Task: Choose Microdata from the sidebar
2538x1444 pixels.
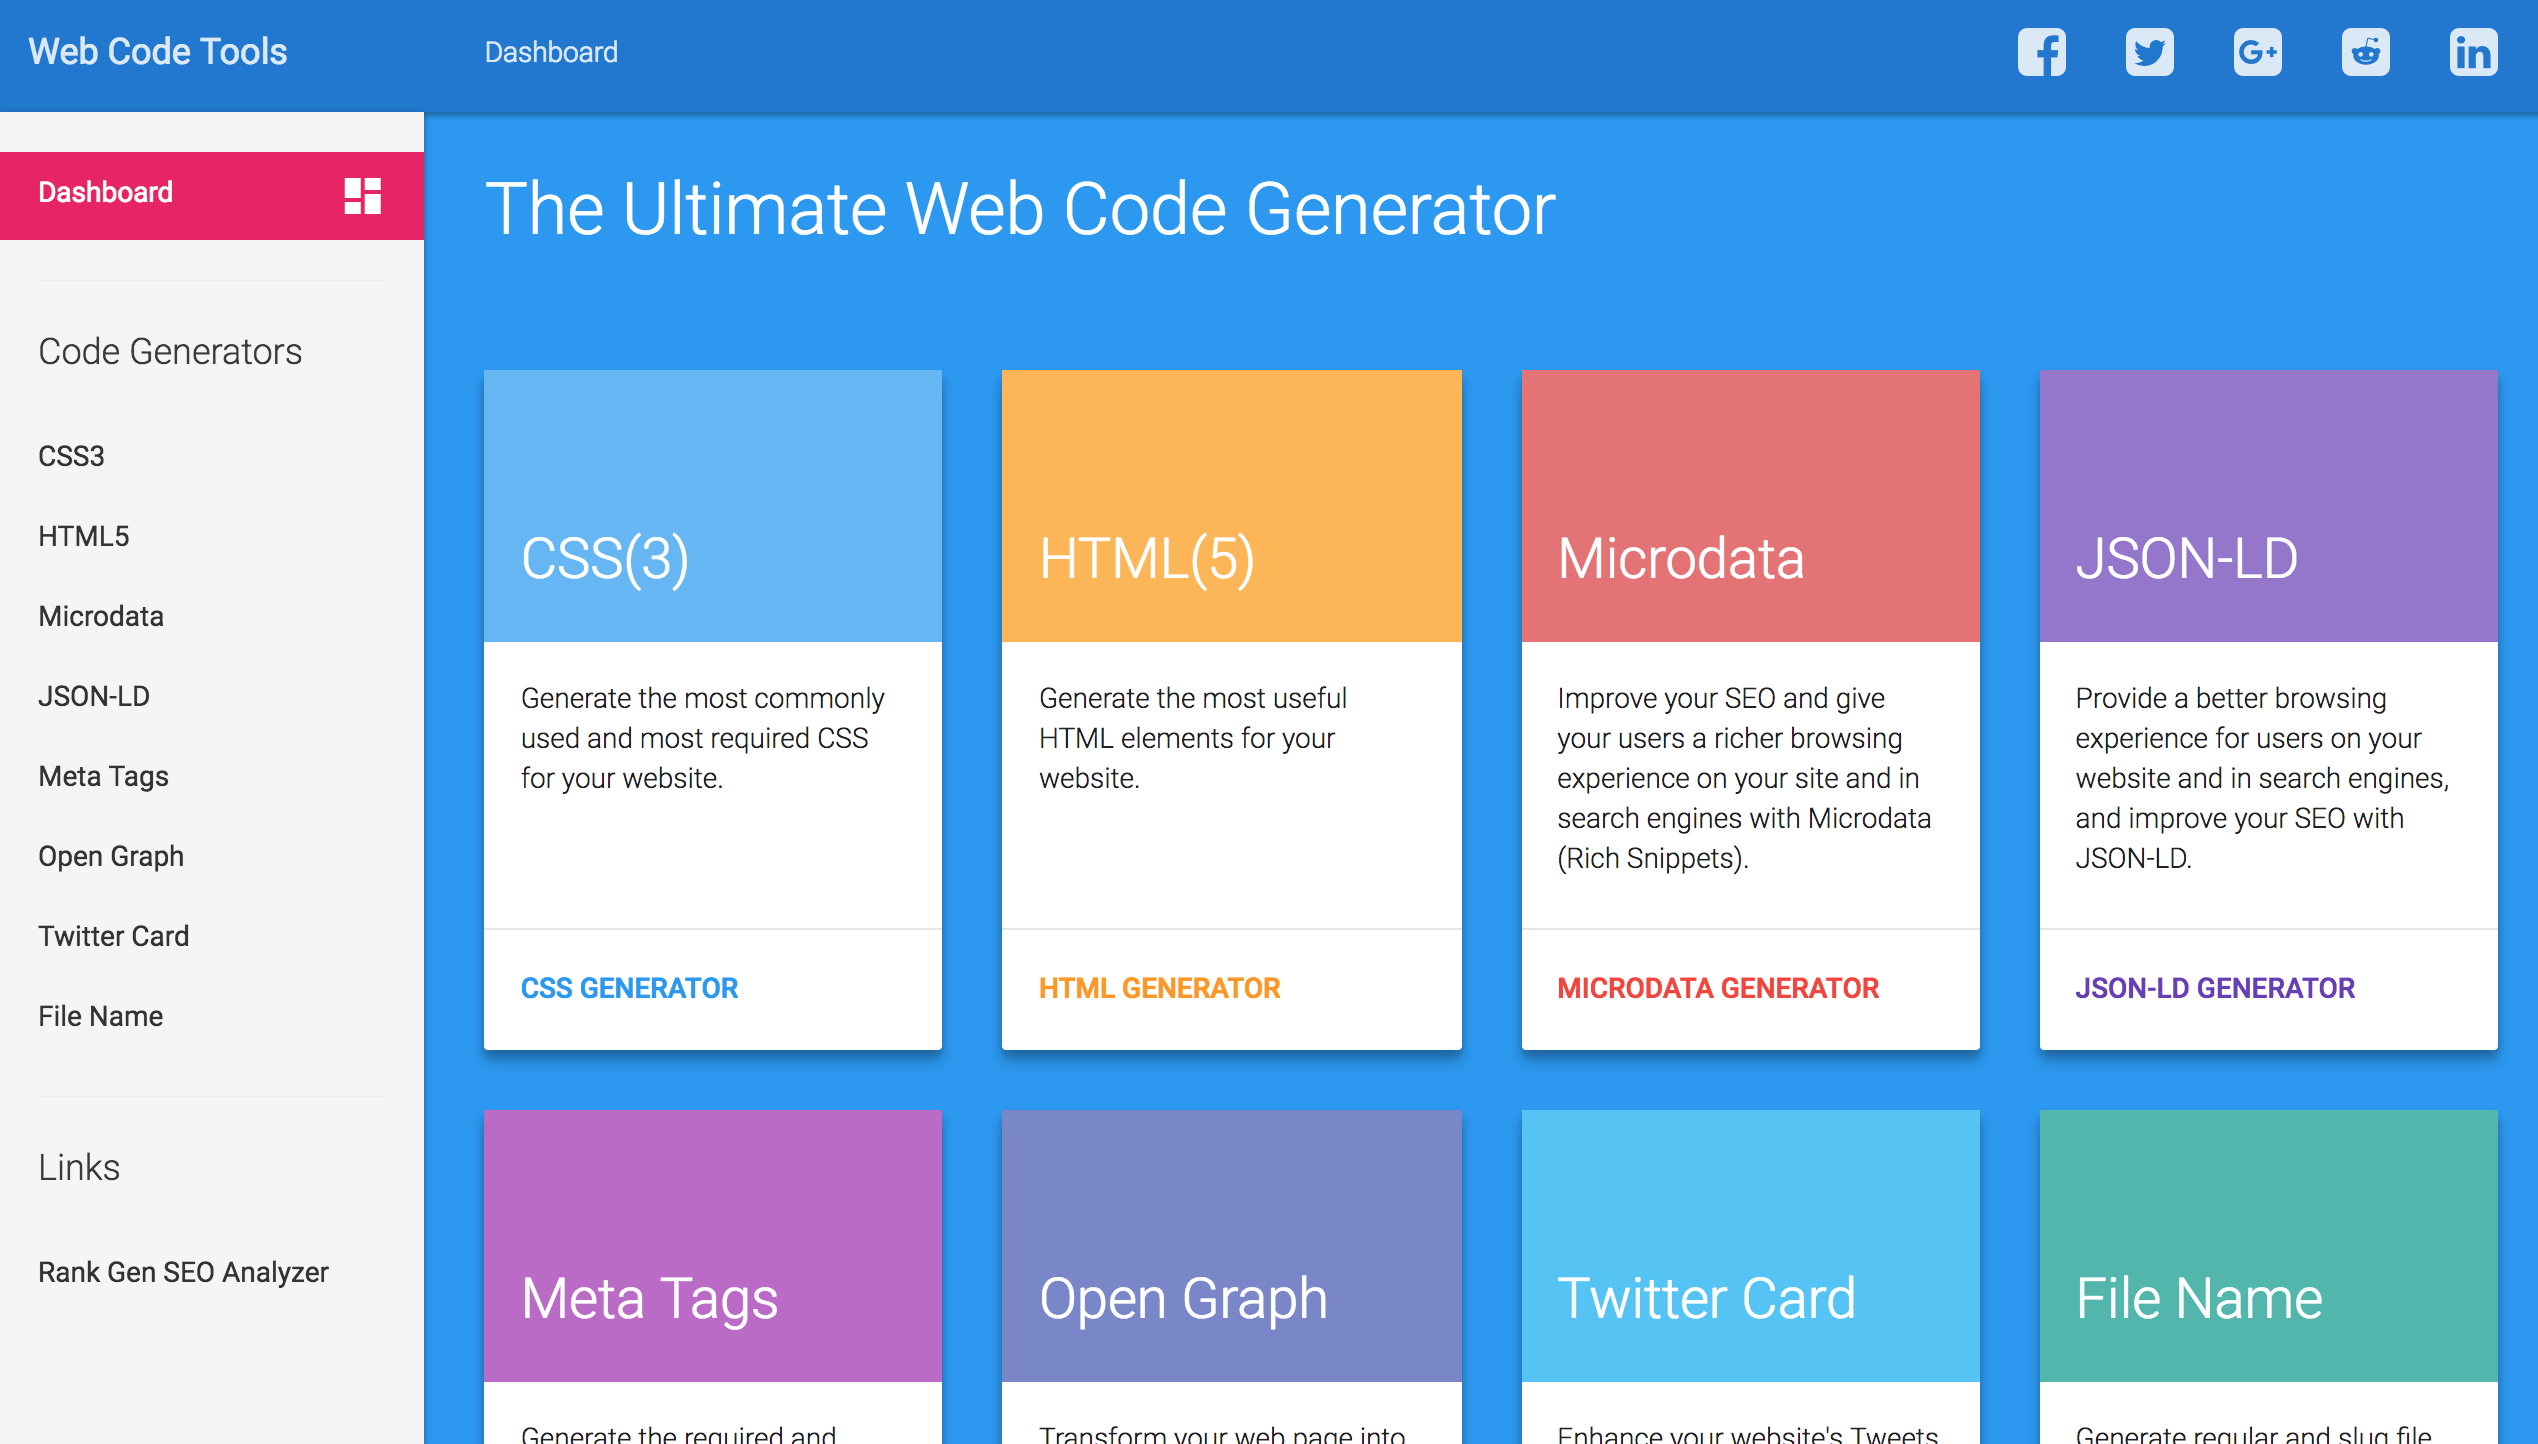Action: (101, 616)
